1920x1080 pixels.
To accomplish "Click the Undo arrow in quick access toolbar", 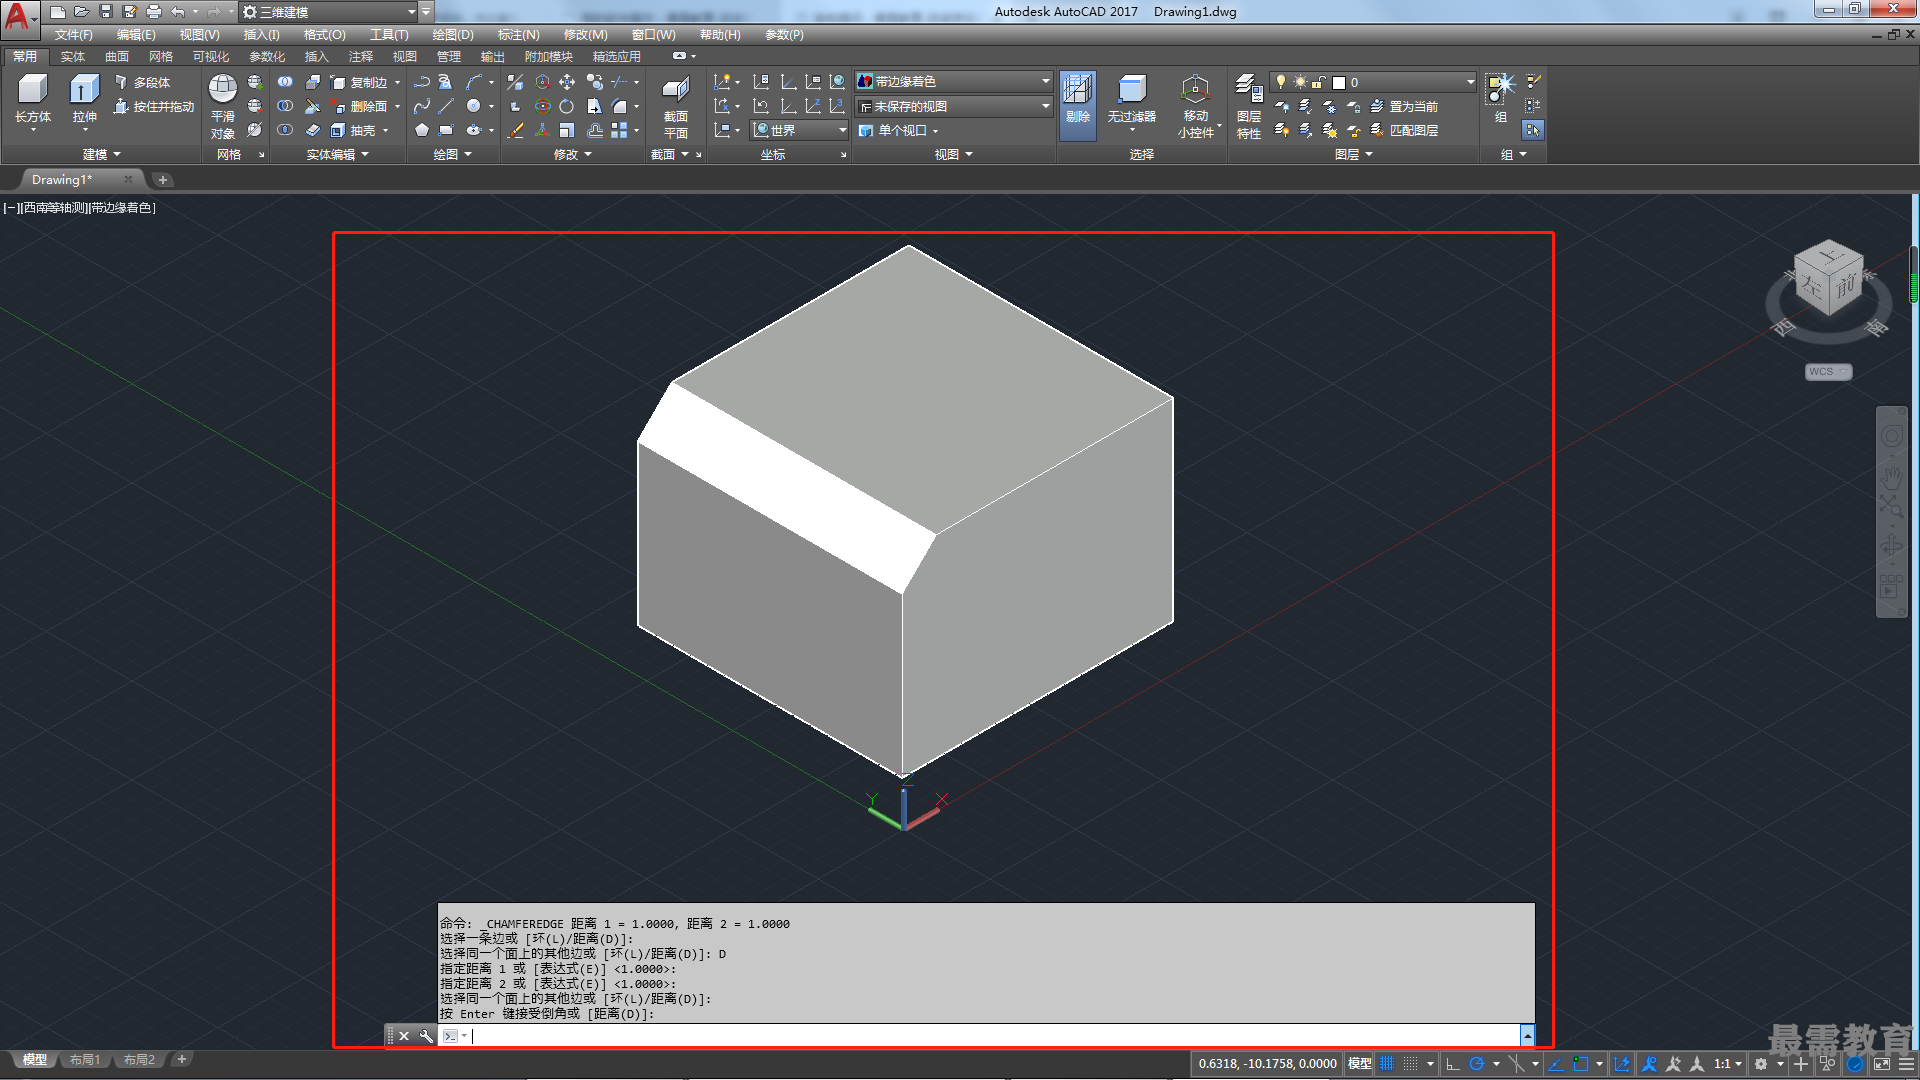I will pyautogui.click(x=178, y=12).
